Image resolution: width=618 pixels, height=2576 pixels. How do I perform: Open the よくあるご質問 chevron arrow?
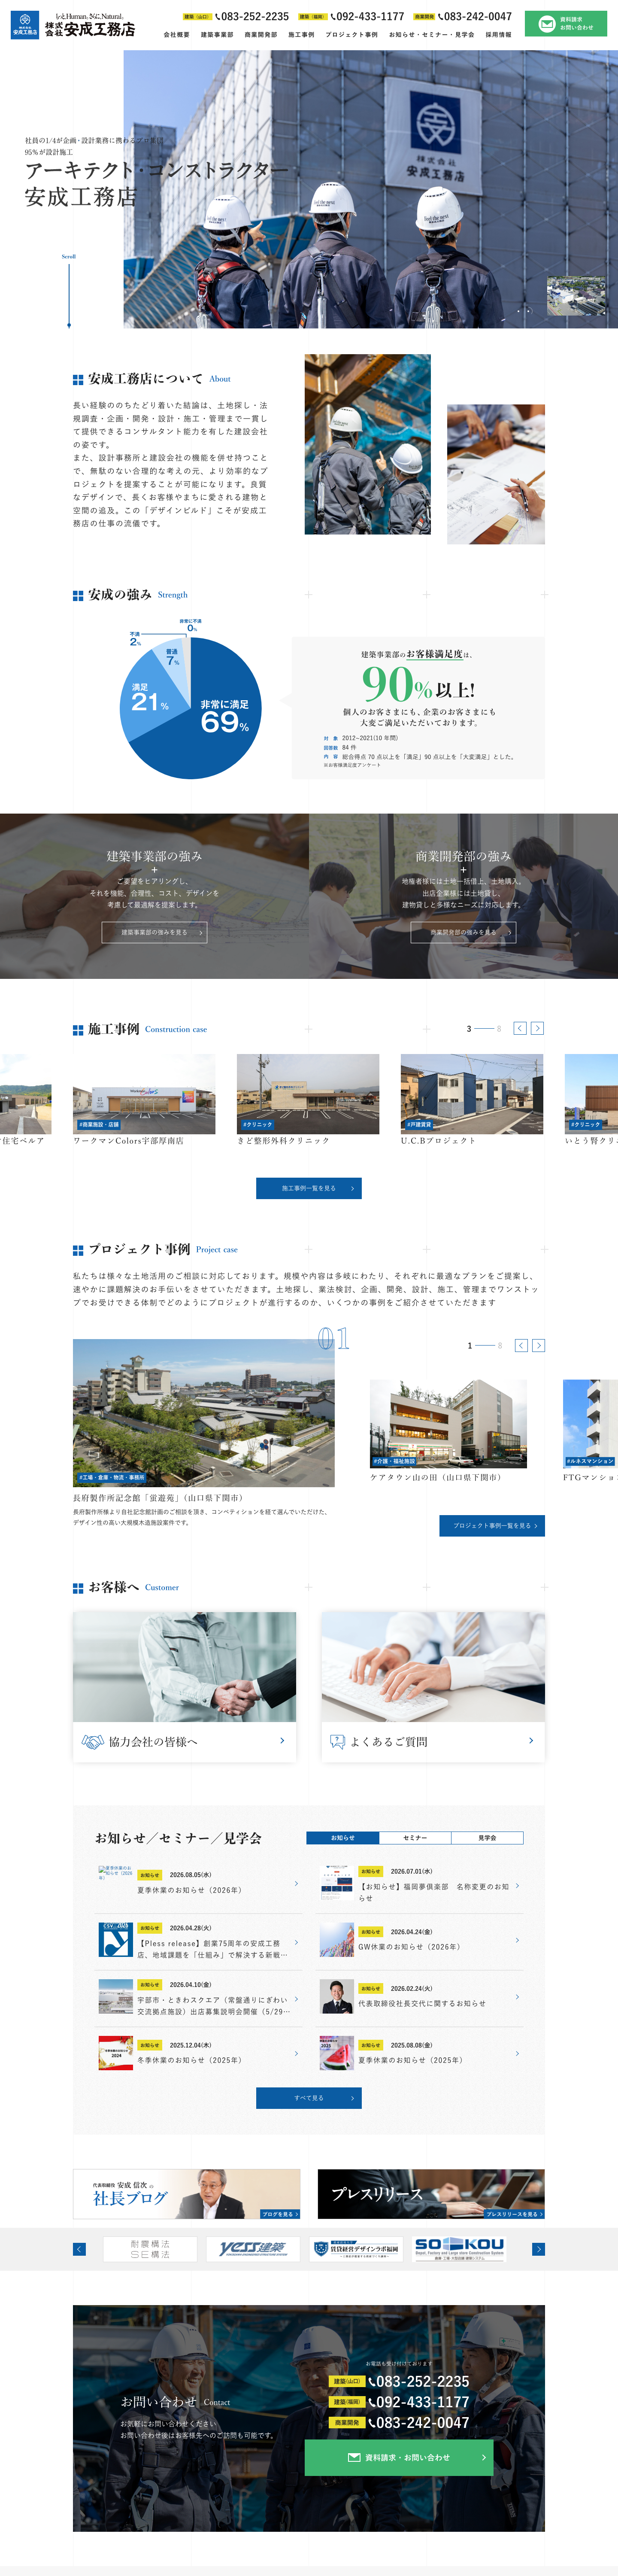pos(530,1741)
